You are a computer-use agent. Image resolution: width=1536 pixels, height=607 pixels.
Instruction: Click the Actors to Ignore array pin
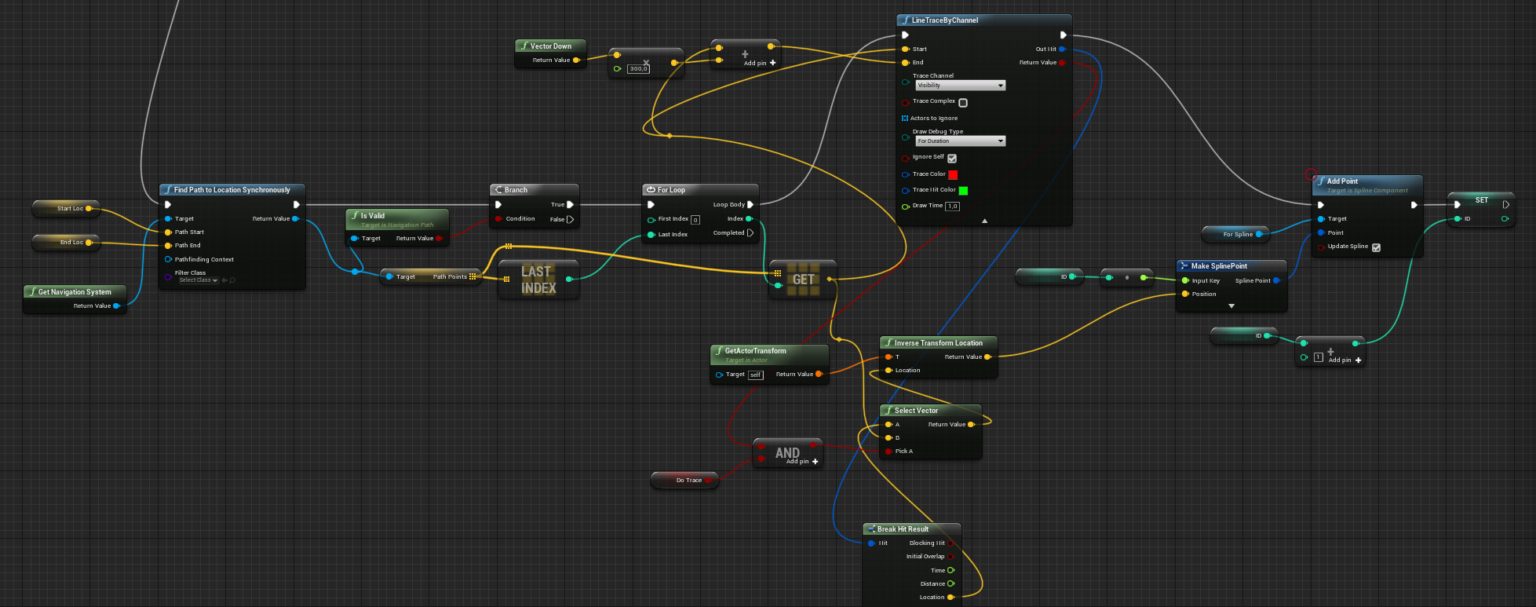tap(905, 118)
